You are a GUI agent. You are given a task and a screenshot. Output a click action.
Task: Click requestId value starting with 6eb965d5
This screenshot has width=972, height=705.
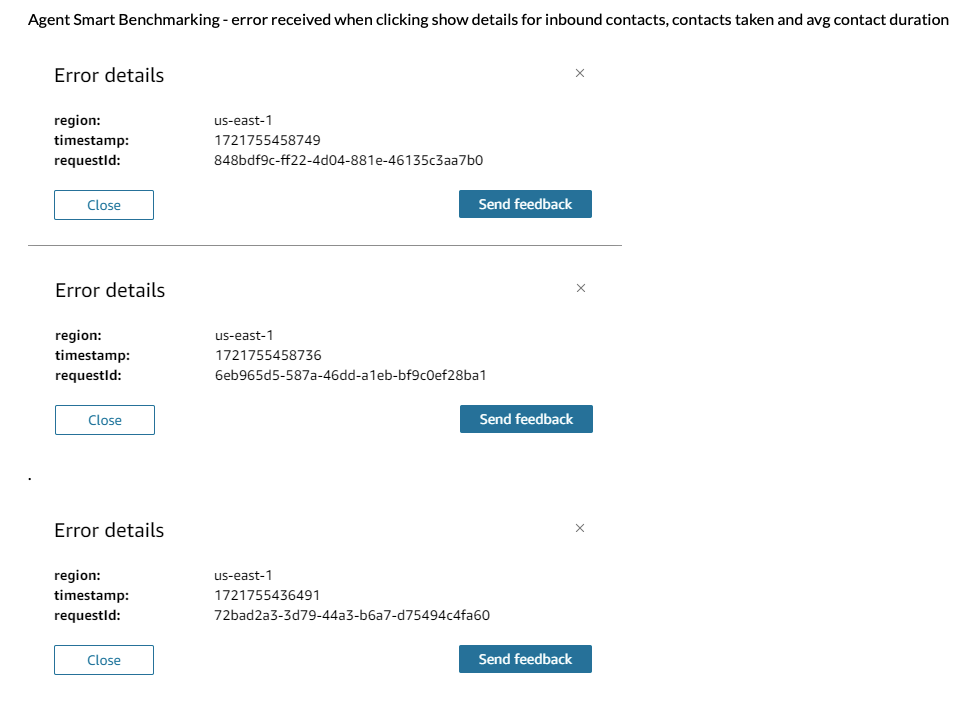point(350,375)
